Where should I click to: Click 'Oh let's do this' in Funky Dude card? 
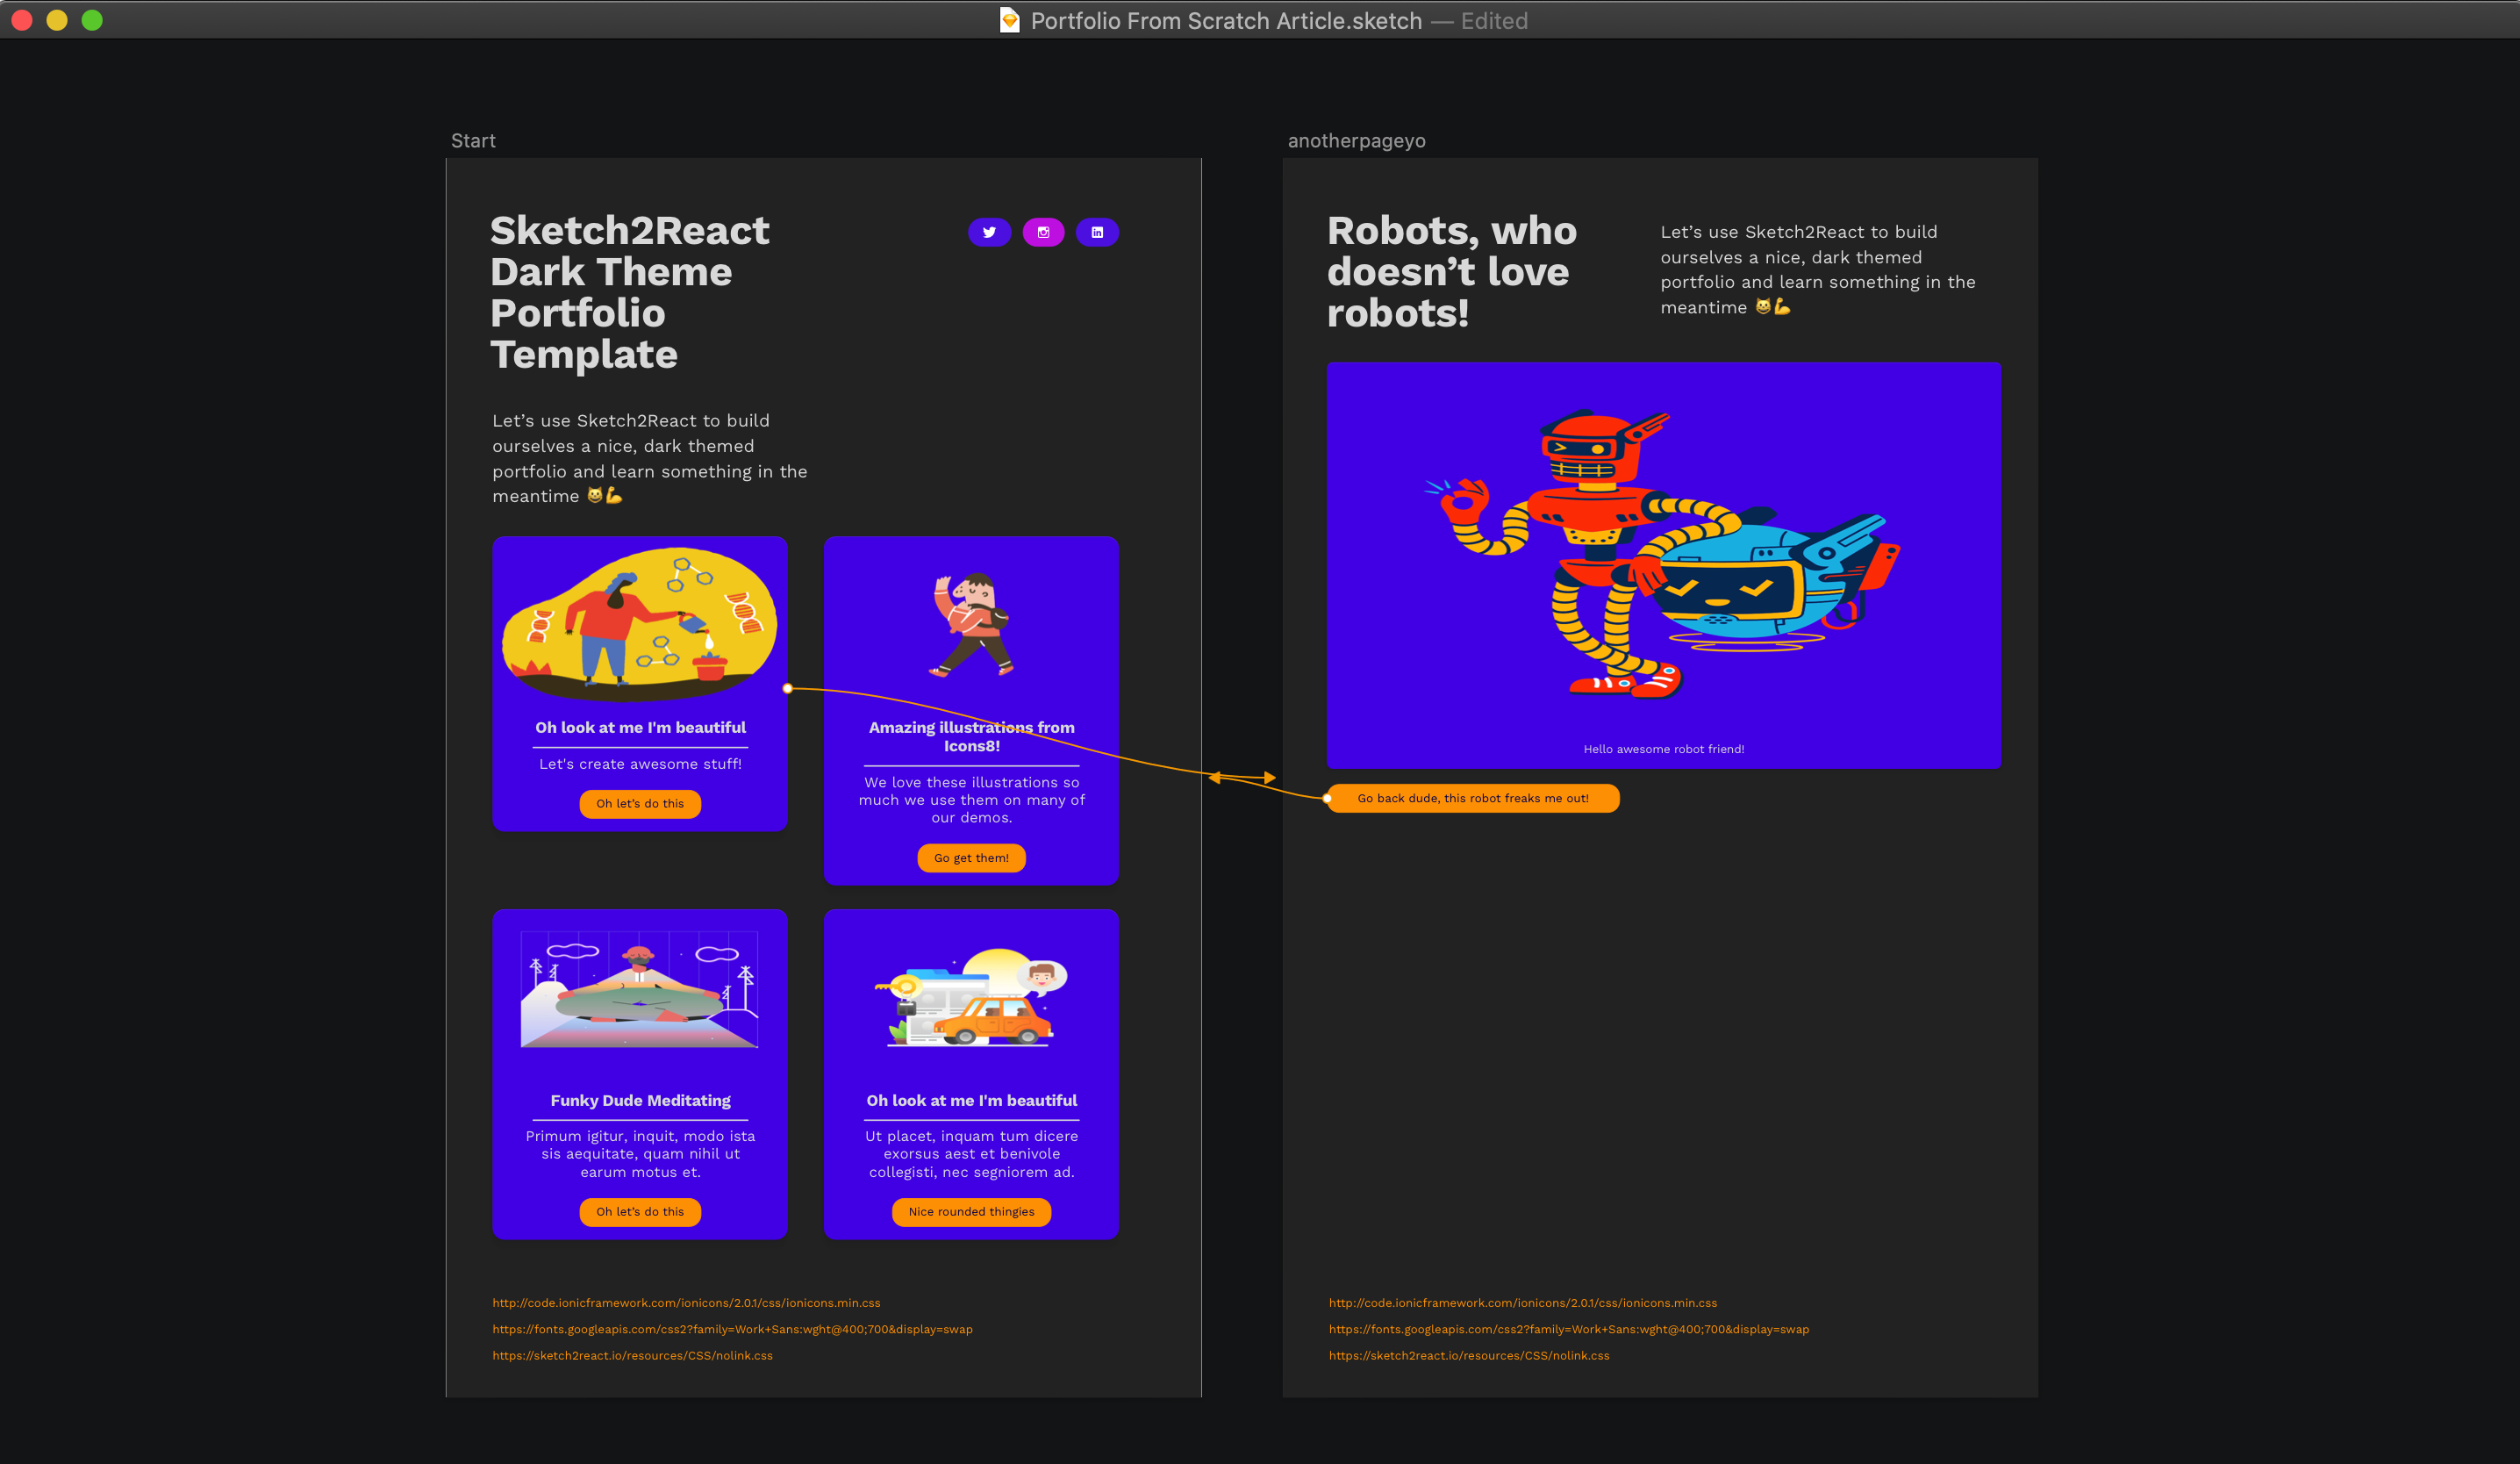pyautogui.click(x=640, y=1212)
